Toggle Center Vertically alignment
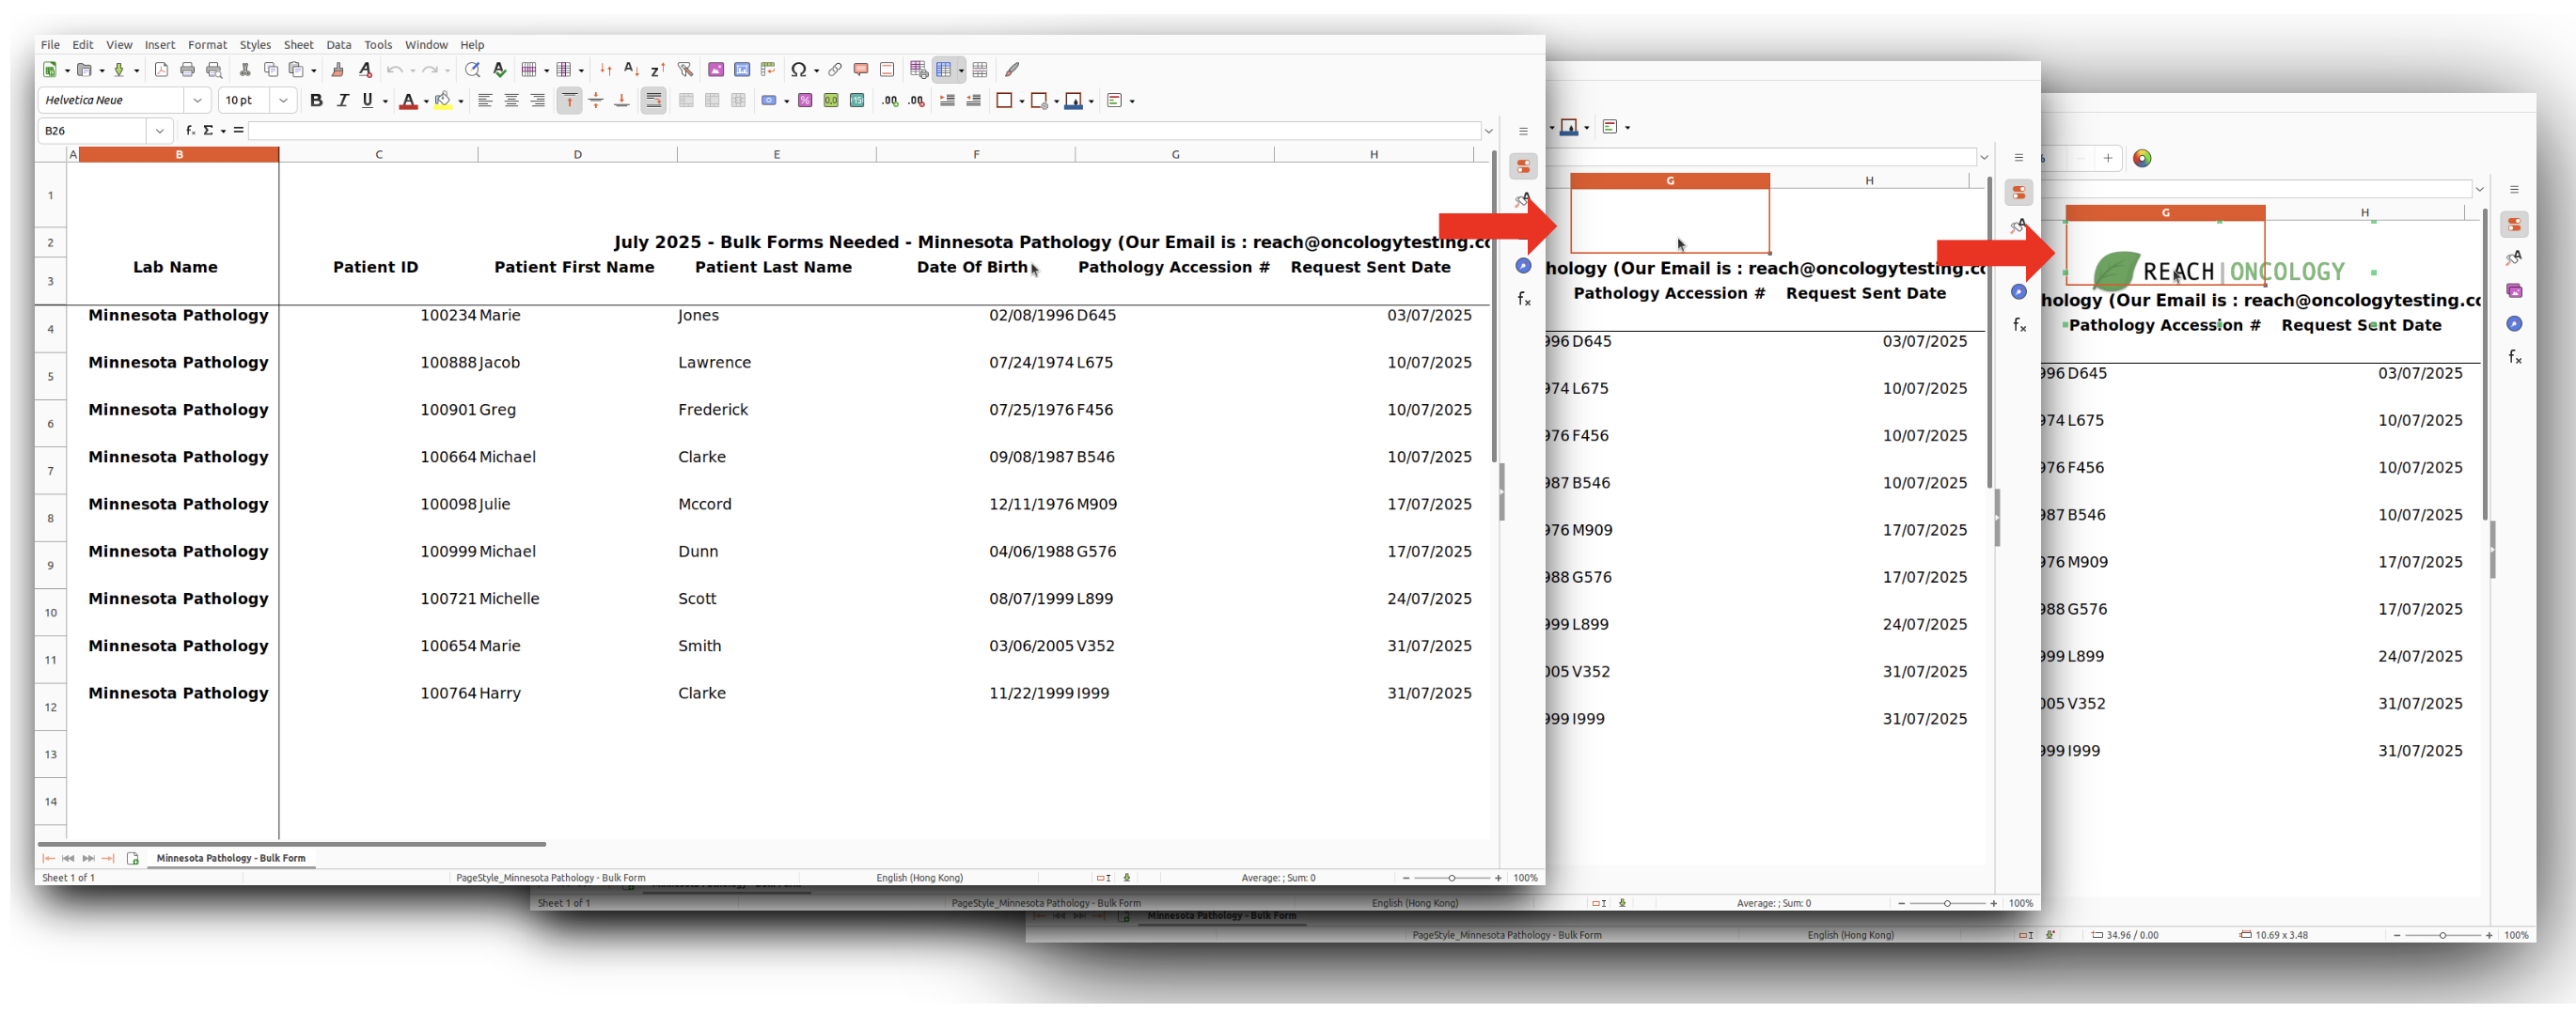 click(x=595, y=101)
